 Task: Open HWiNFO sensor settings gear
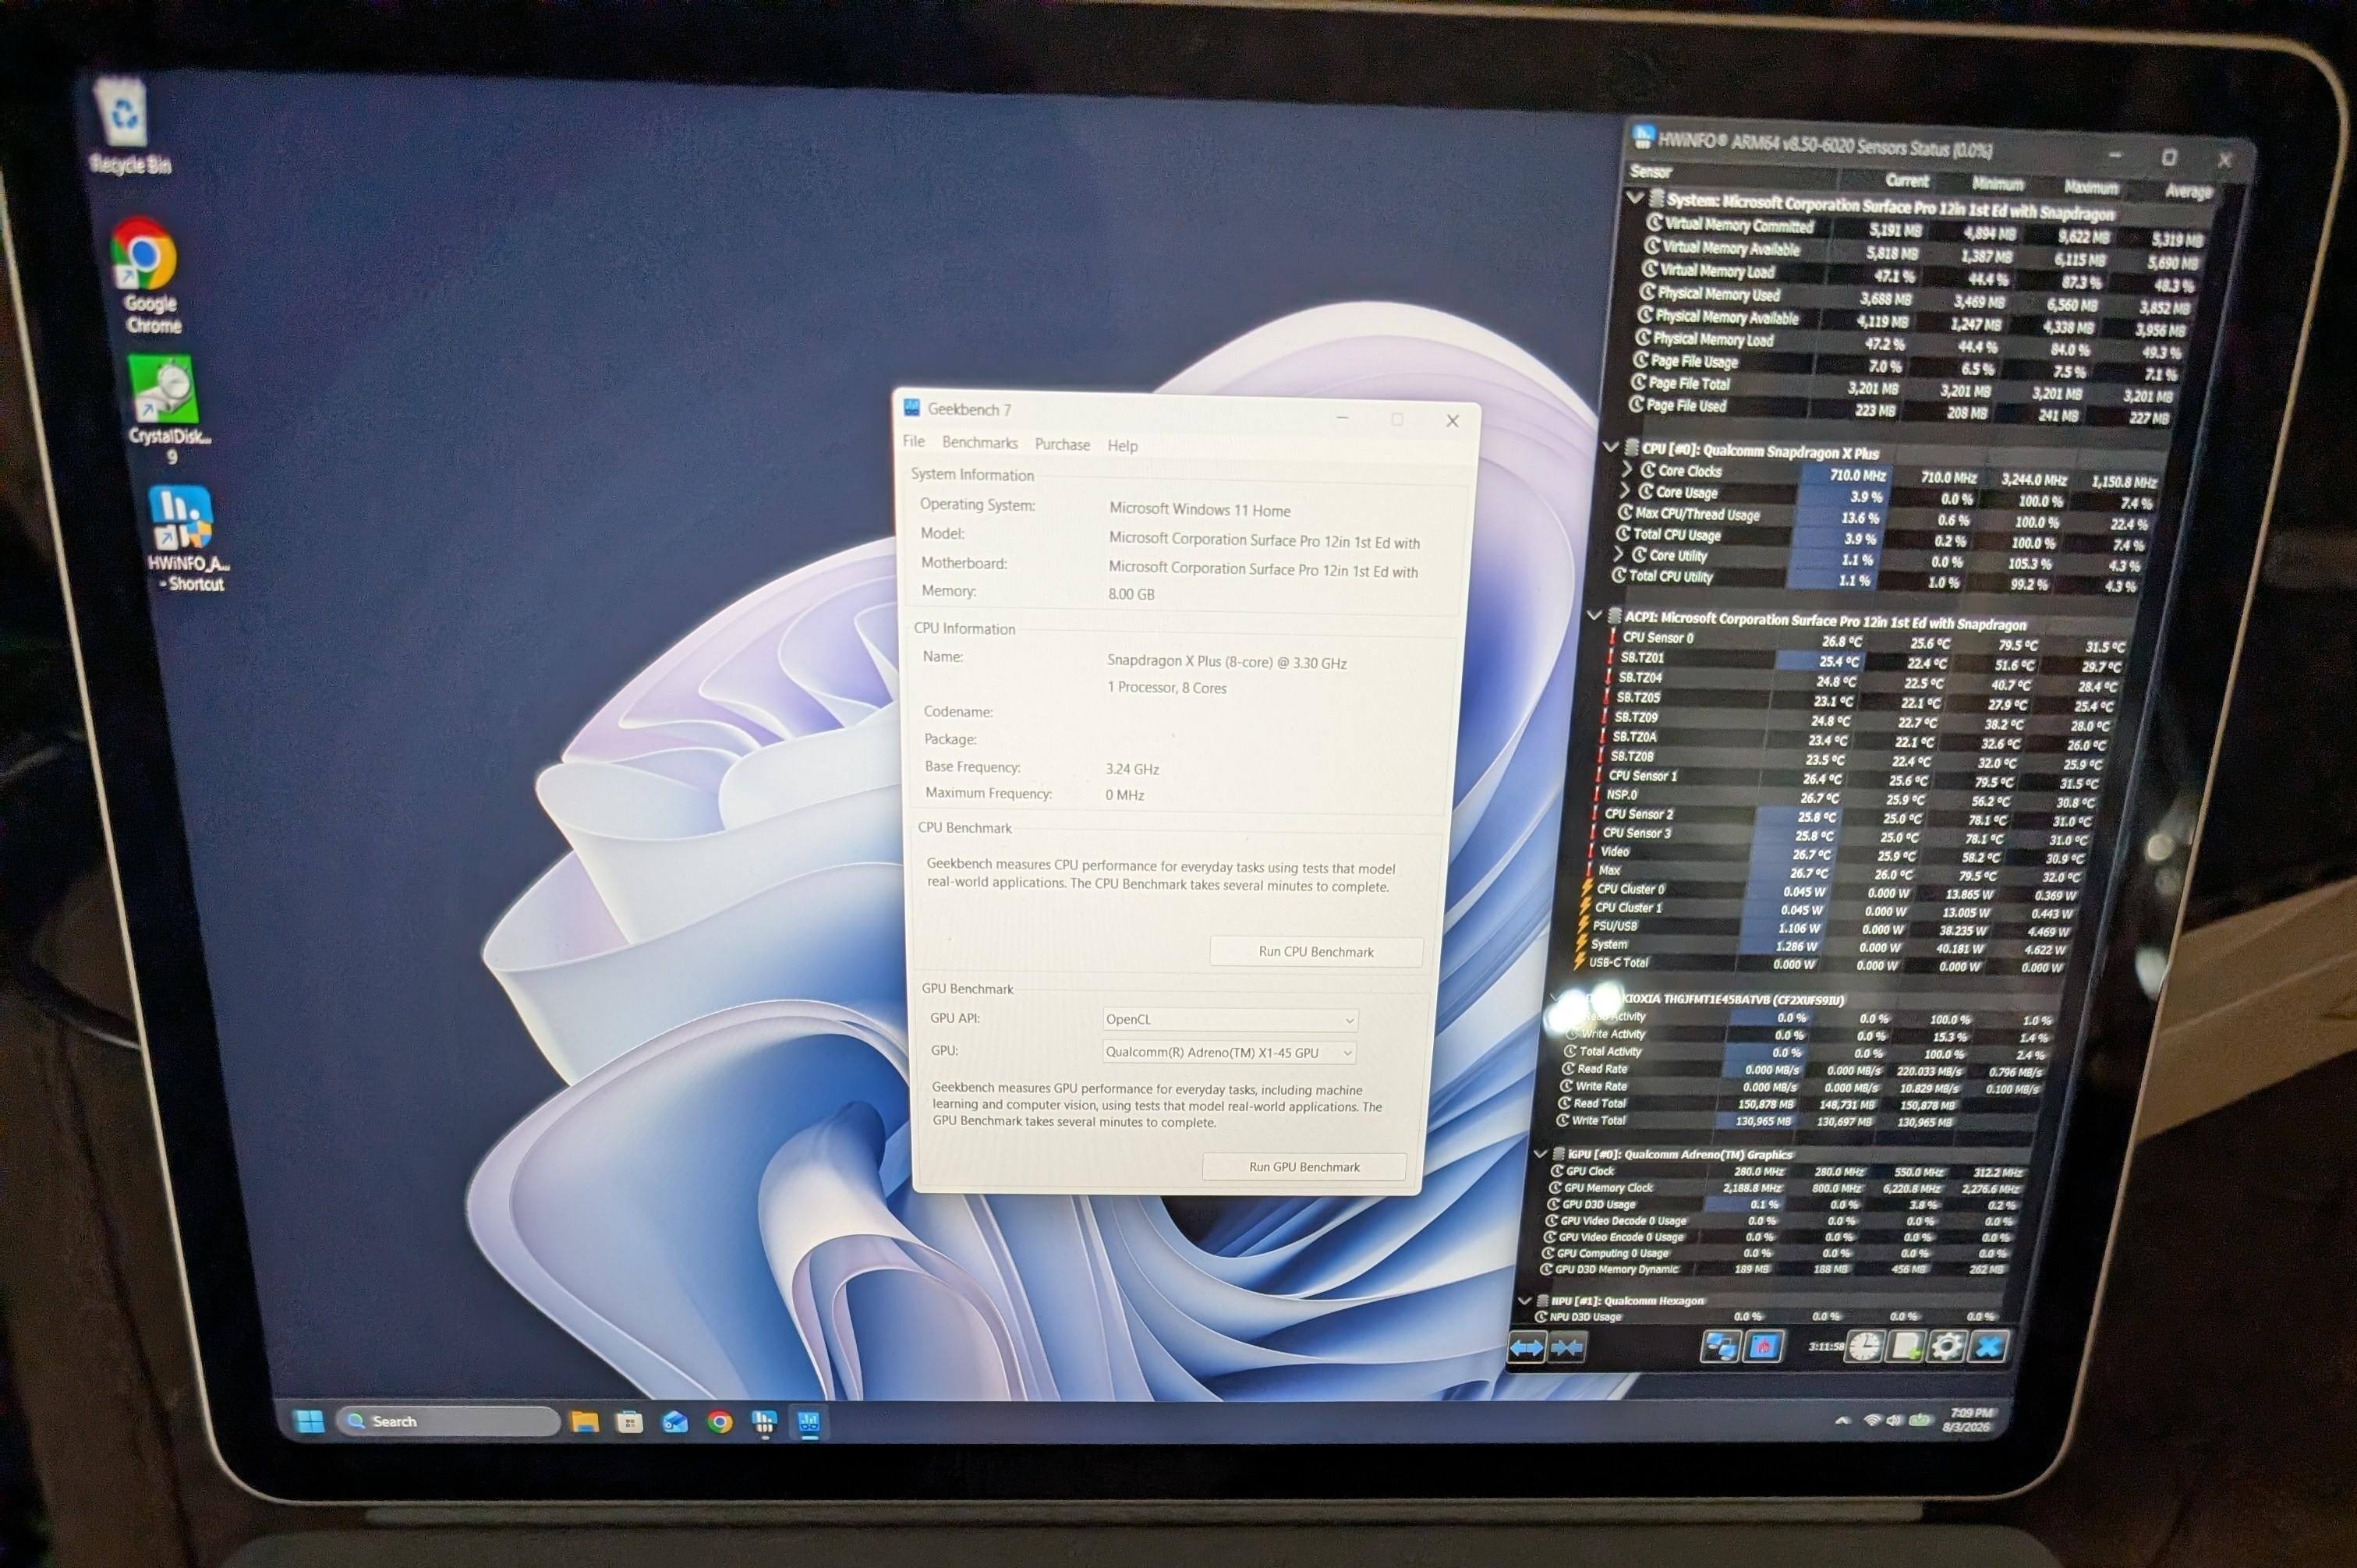(x=1945, y=1346)
